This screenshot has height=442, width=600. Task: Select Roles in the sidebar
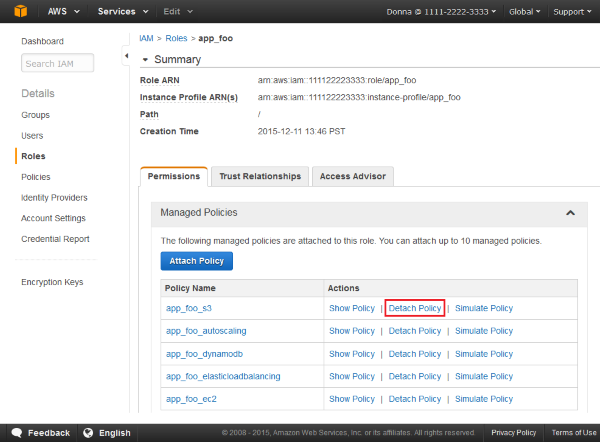tap(33, 156)
